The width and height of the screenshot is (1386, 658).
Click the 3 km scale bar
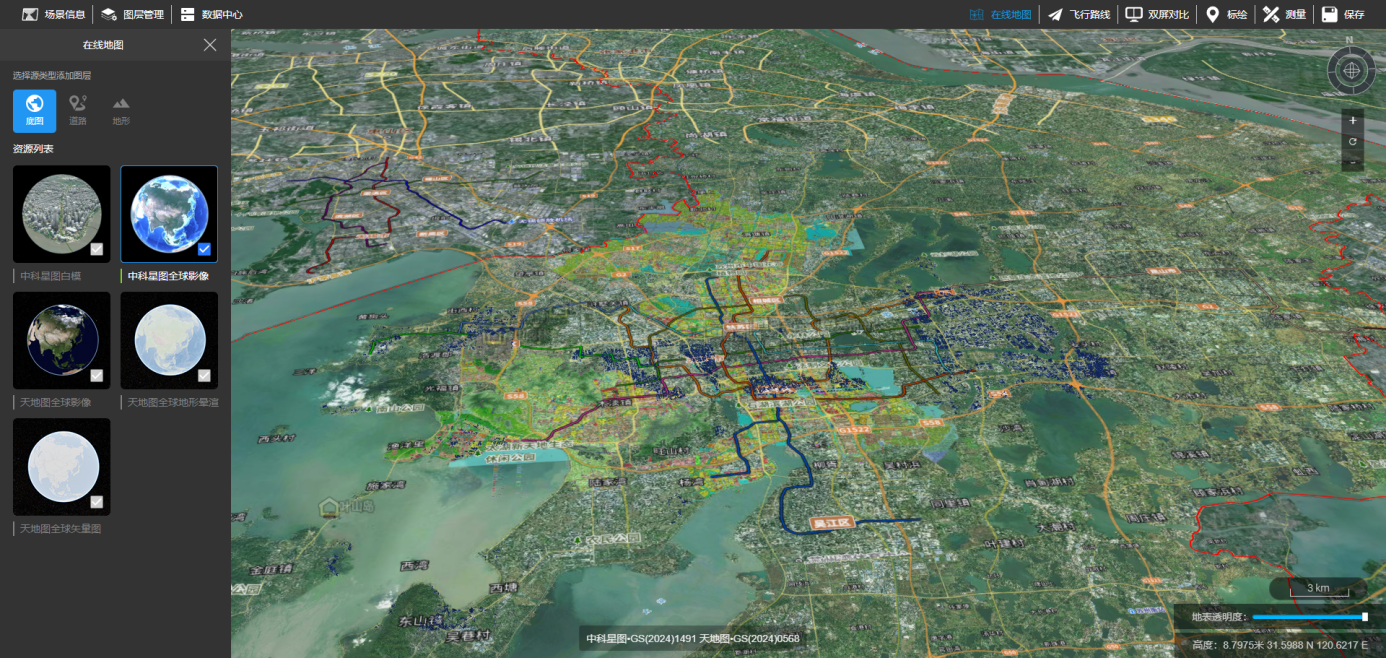point(1318,588)
